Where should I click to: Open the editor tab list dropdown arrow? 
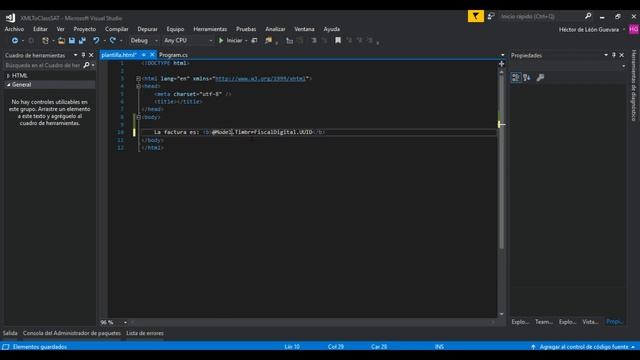tap(502, 55)
